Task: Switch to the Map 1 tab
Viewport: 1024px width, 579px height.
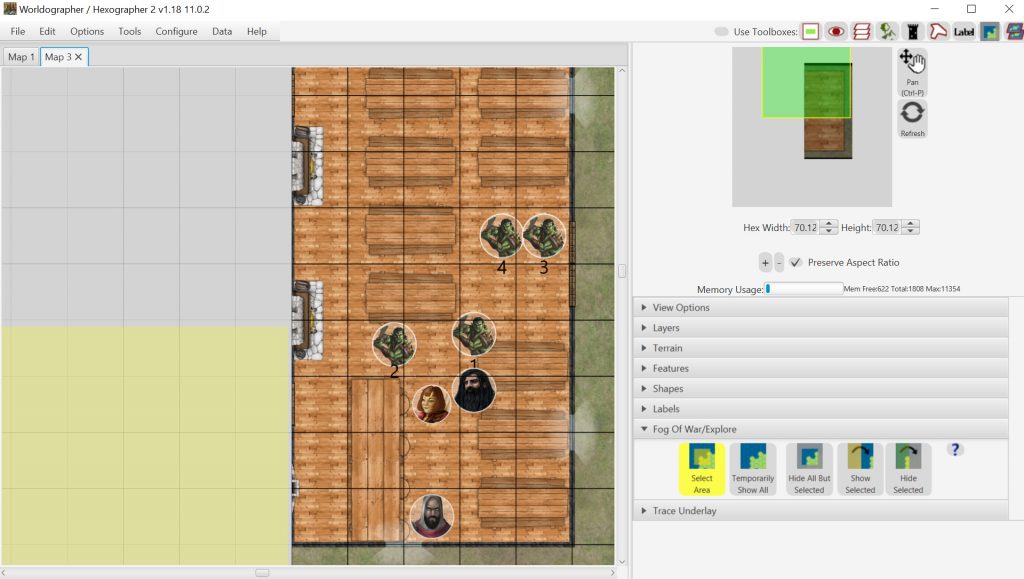Action: pyautogui.click(x=21, y=57)
